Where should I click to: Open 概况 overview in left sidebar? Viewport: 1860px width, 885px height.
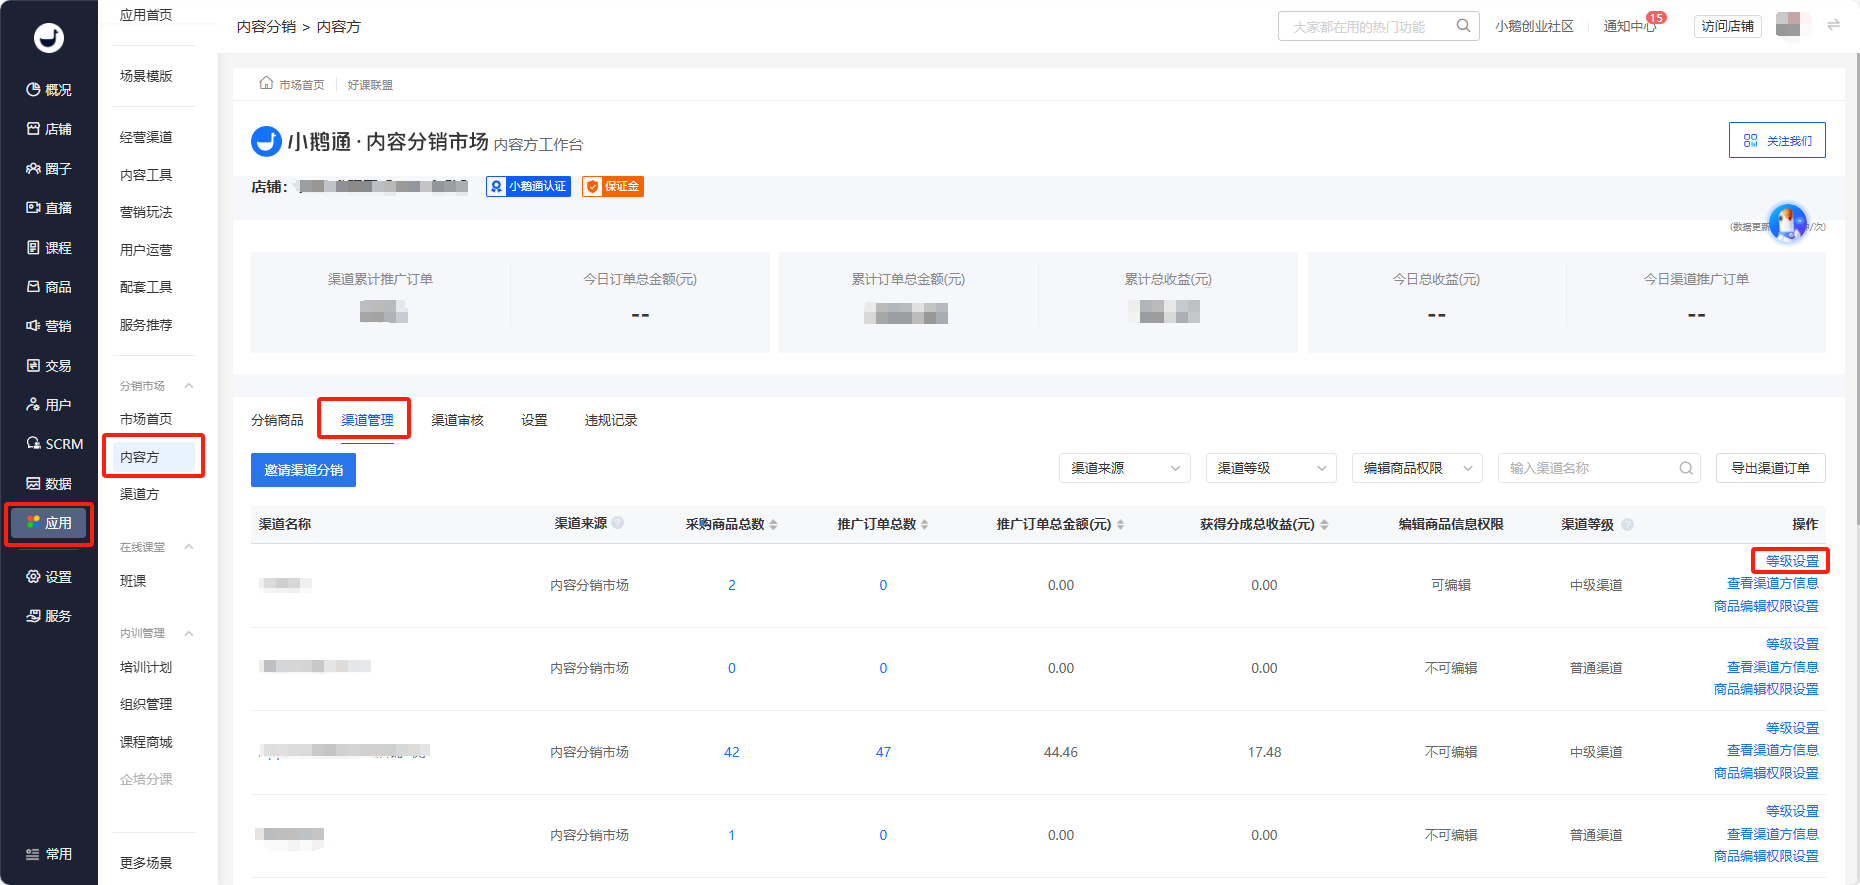pyautogui.click(x=49, y=90)
